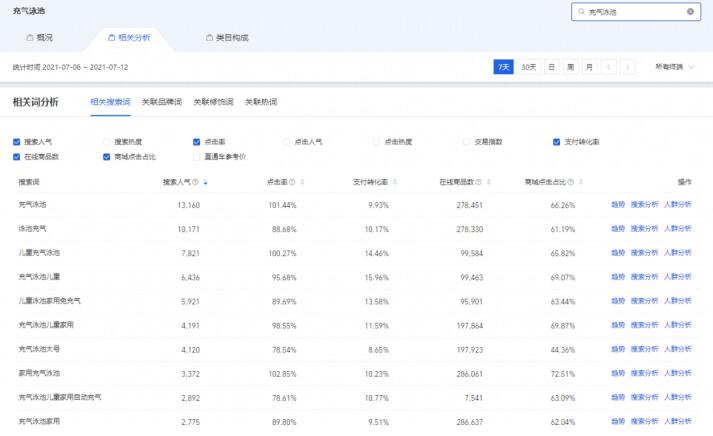Select the 儿童充气泳池 keyword cell

pos(39,253)
